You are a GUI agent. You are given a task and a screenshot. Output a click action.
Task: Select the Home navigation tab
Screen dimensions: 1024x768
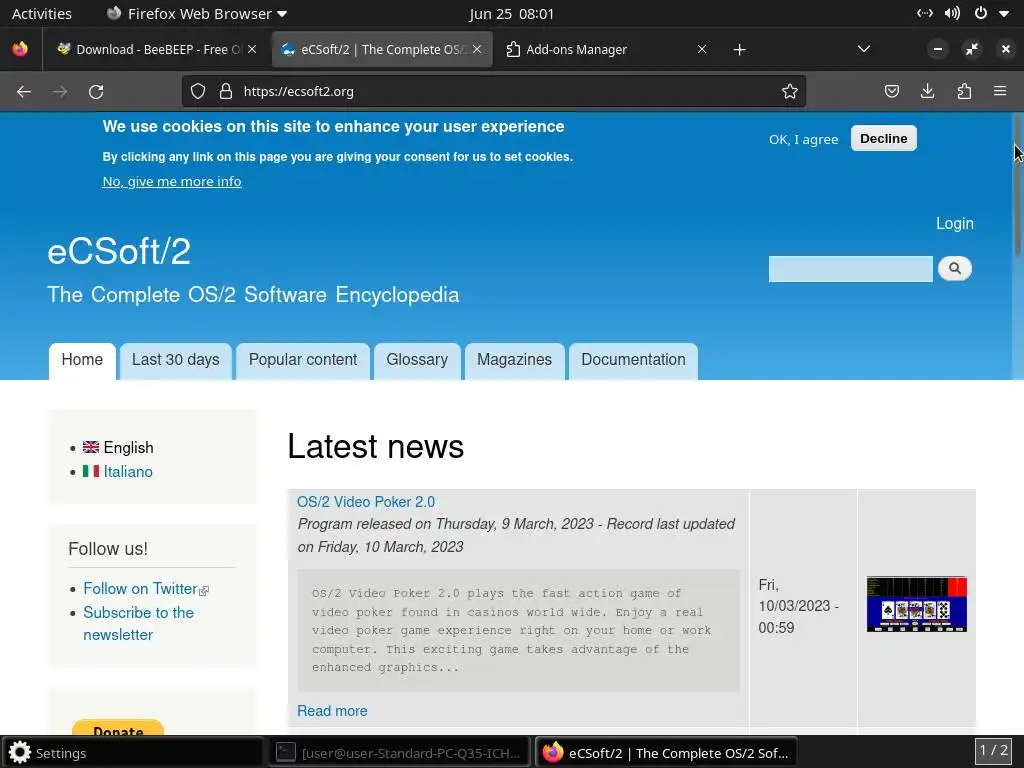82,360
